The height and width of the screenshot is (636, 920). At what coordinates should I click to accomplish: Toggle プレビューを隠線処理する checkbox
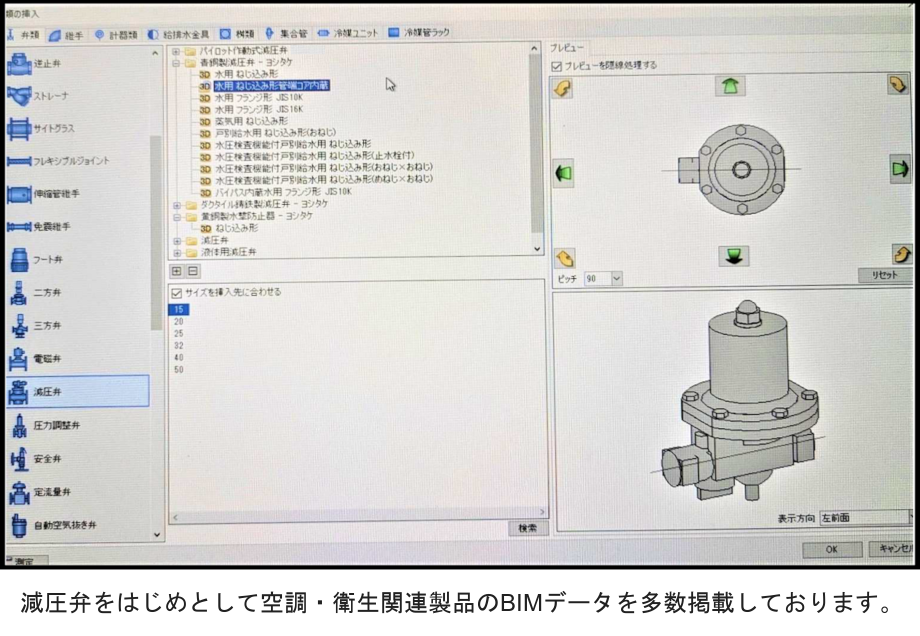coord(557,65)
